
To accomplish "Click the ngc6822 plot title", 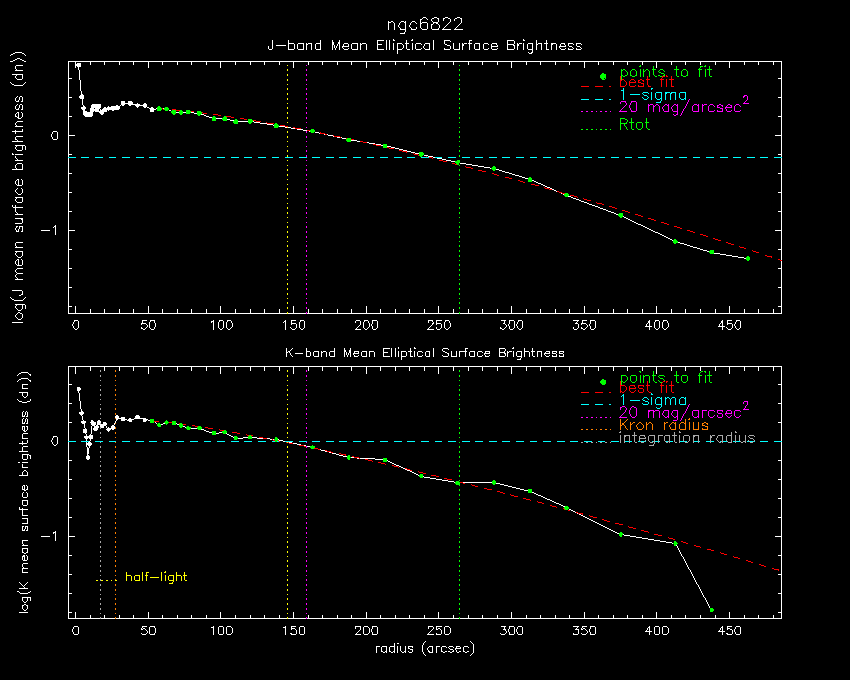I will tap(425, 23).
